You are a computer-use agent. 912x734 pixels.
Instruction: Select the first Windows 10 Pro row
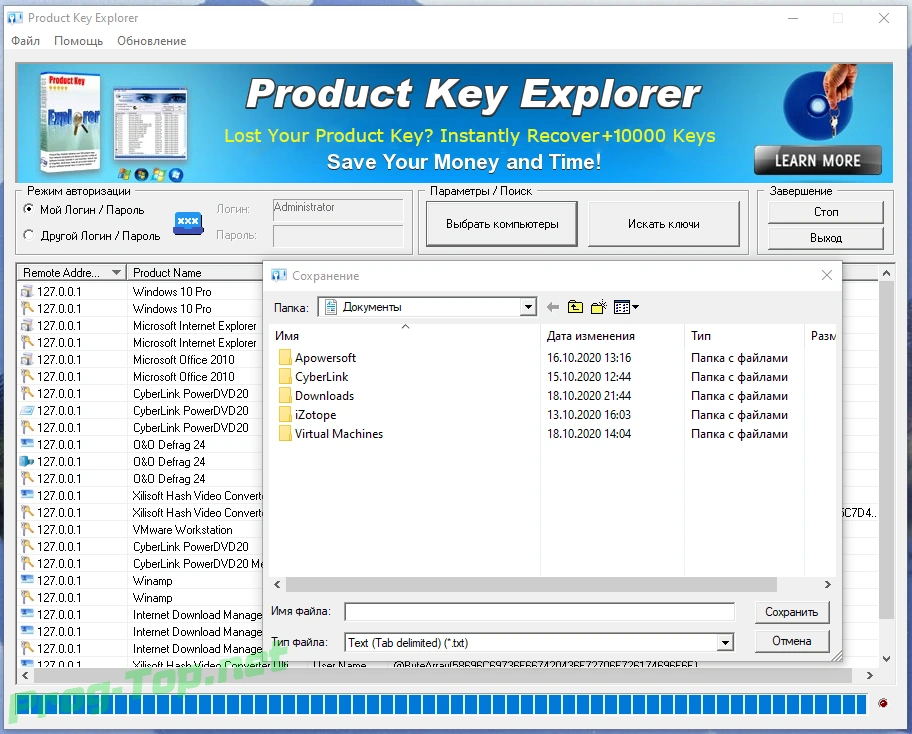tap(140, 291)
